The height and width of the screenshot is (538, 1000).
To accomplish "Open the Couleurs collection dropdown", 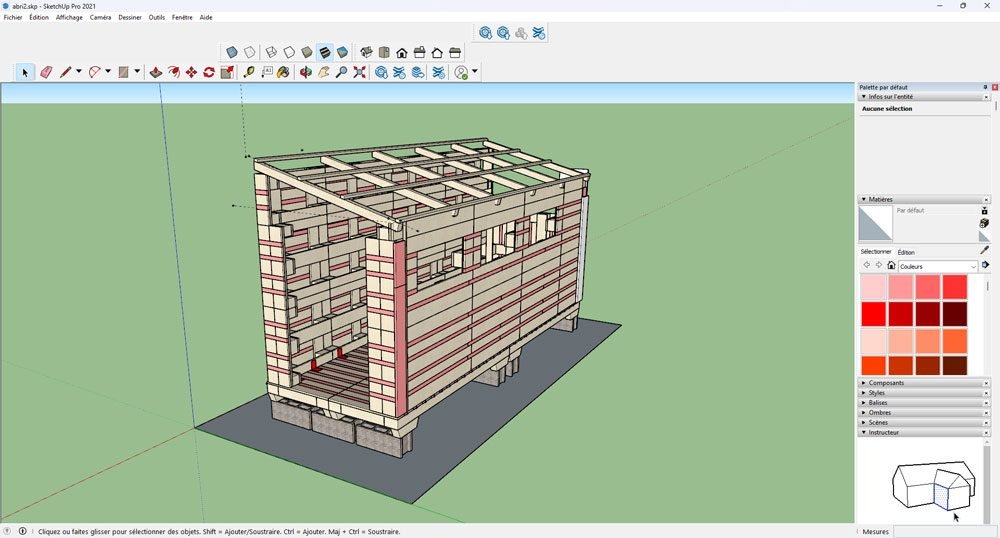I will [938, 266].
